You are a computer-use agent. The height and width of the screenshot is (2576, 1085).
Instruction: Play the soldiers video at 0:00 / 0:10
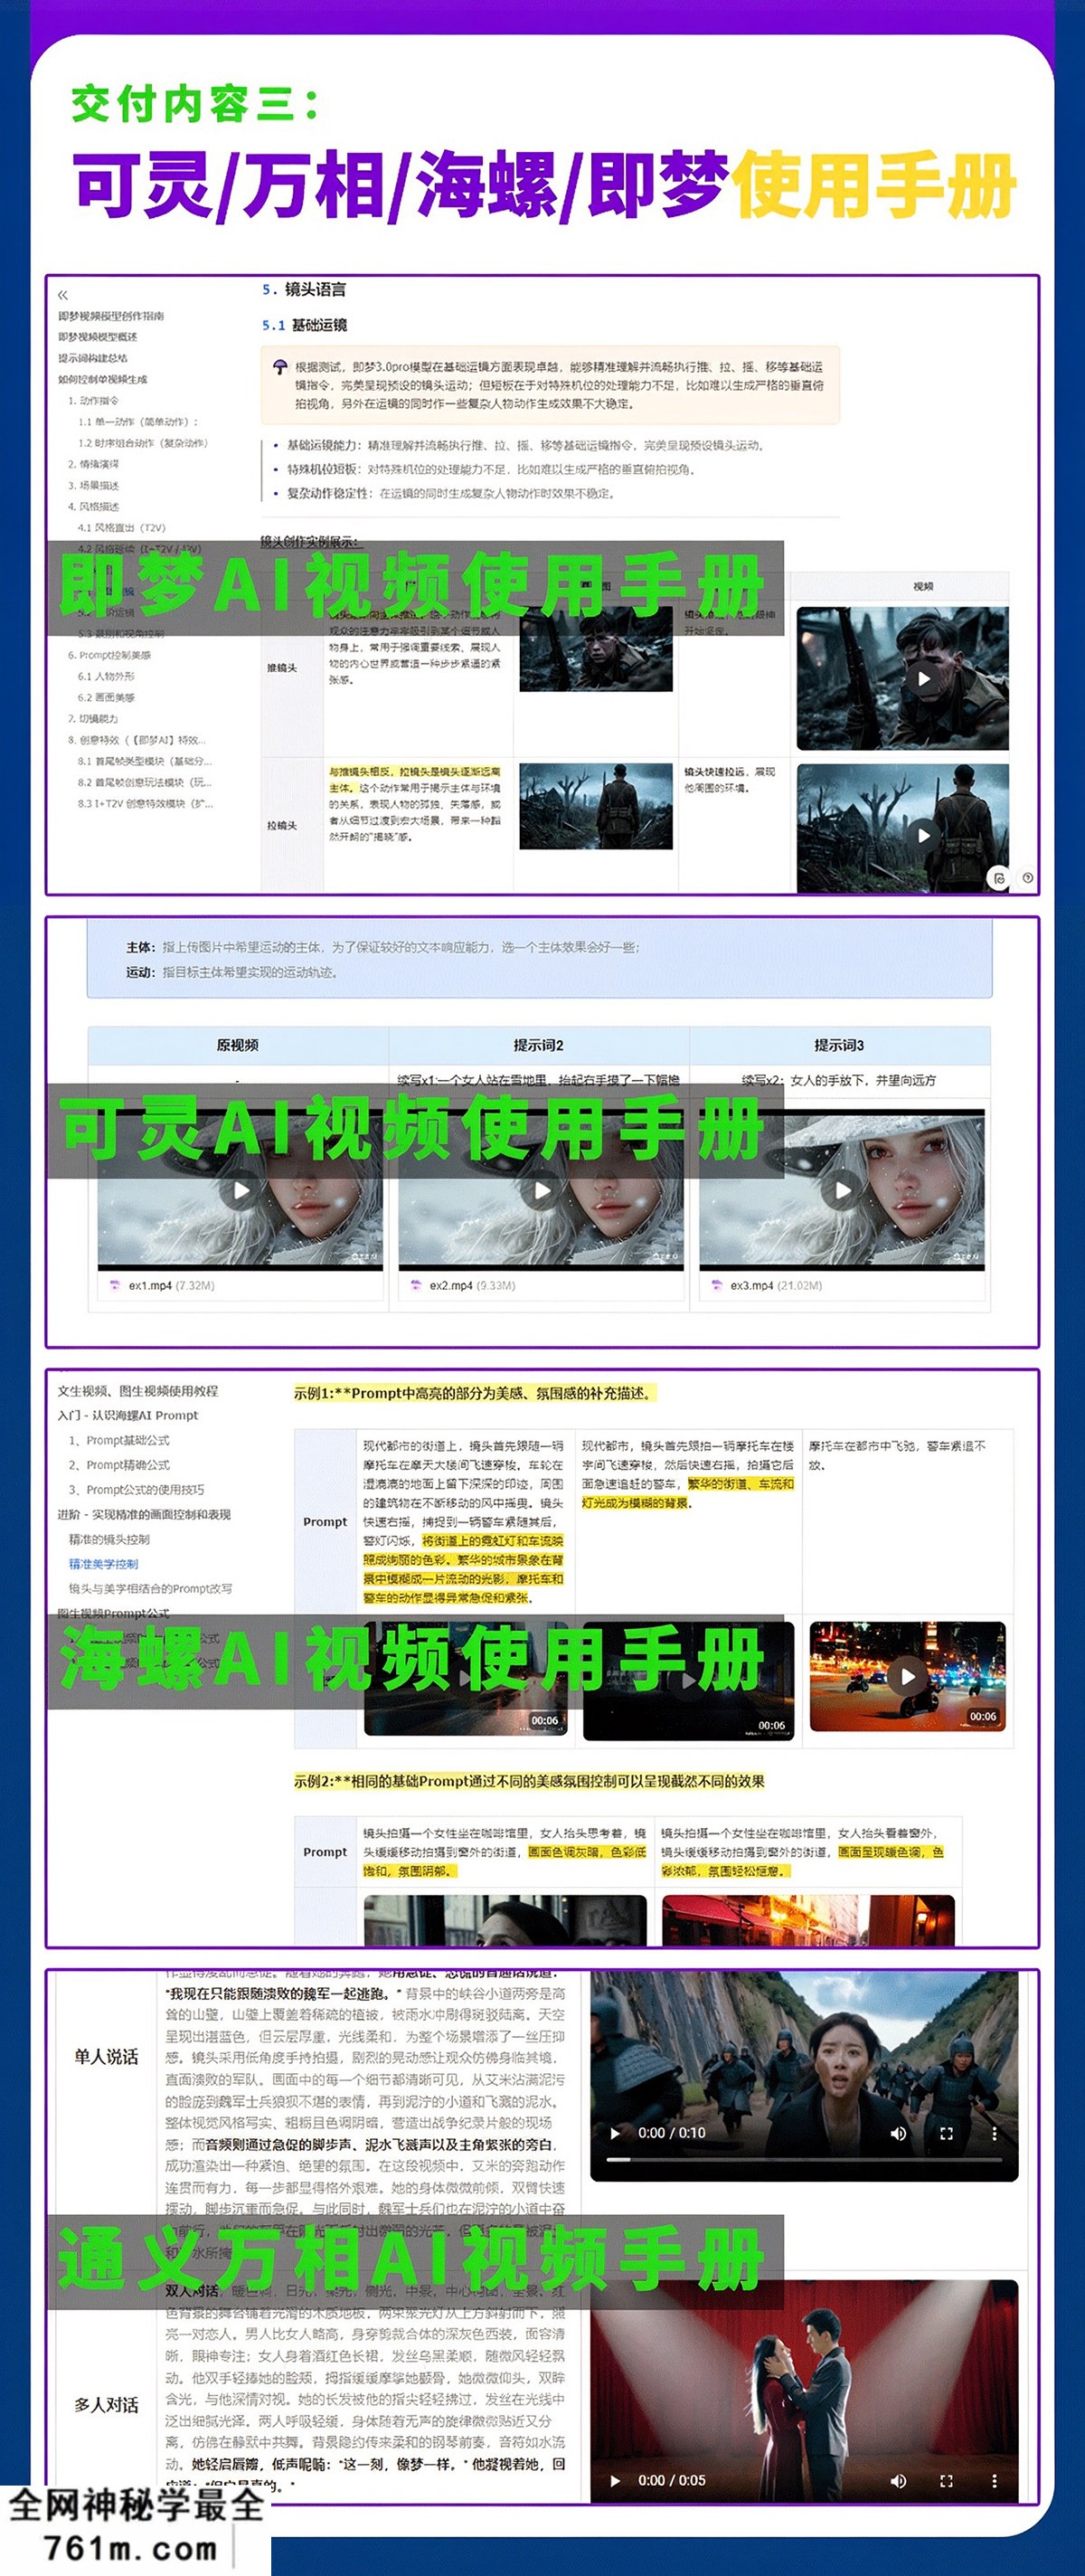(x=615, y=2133)
